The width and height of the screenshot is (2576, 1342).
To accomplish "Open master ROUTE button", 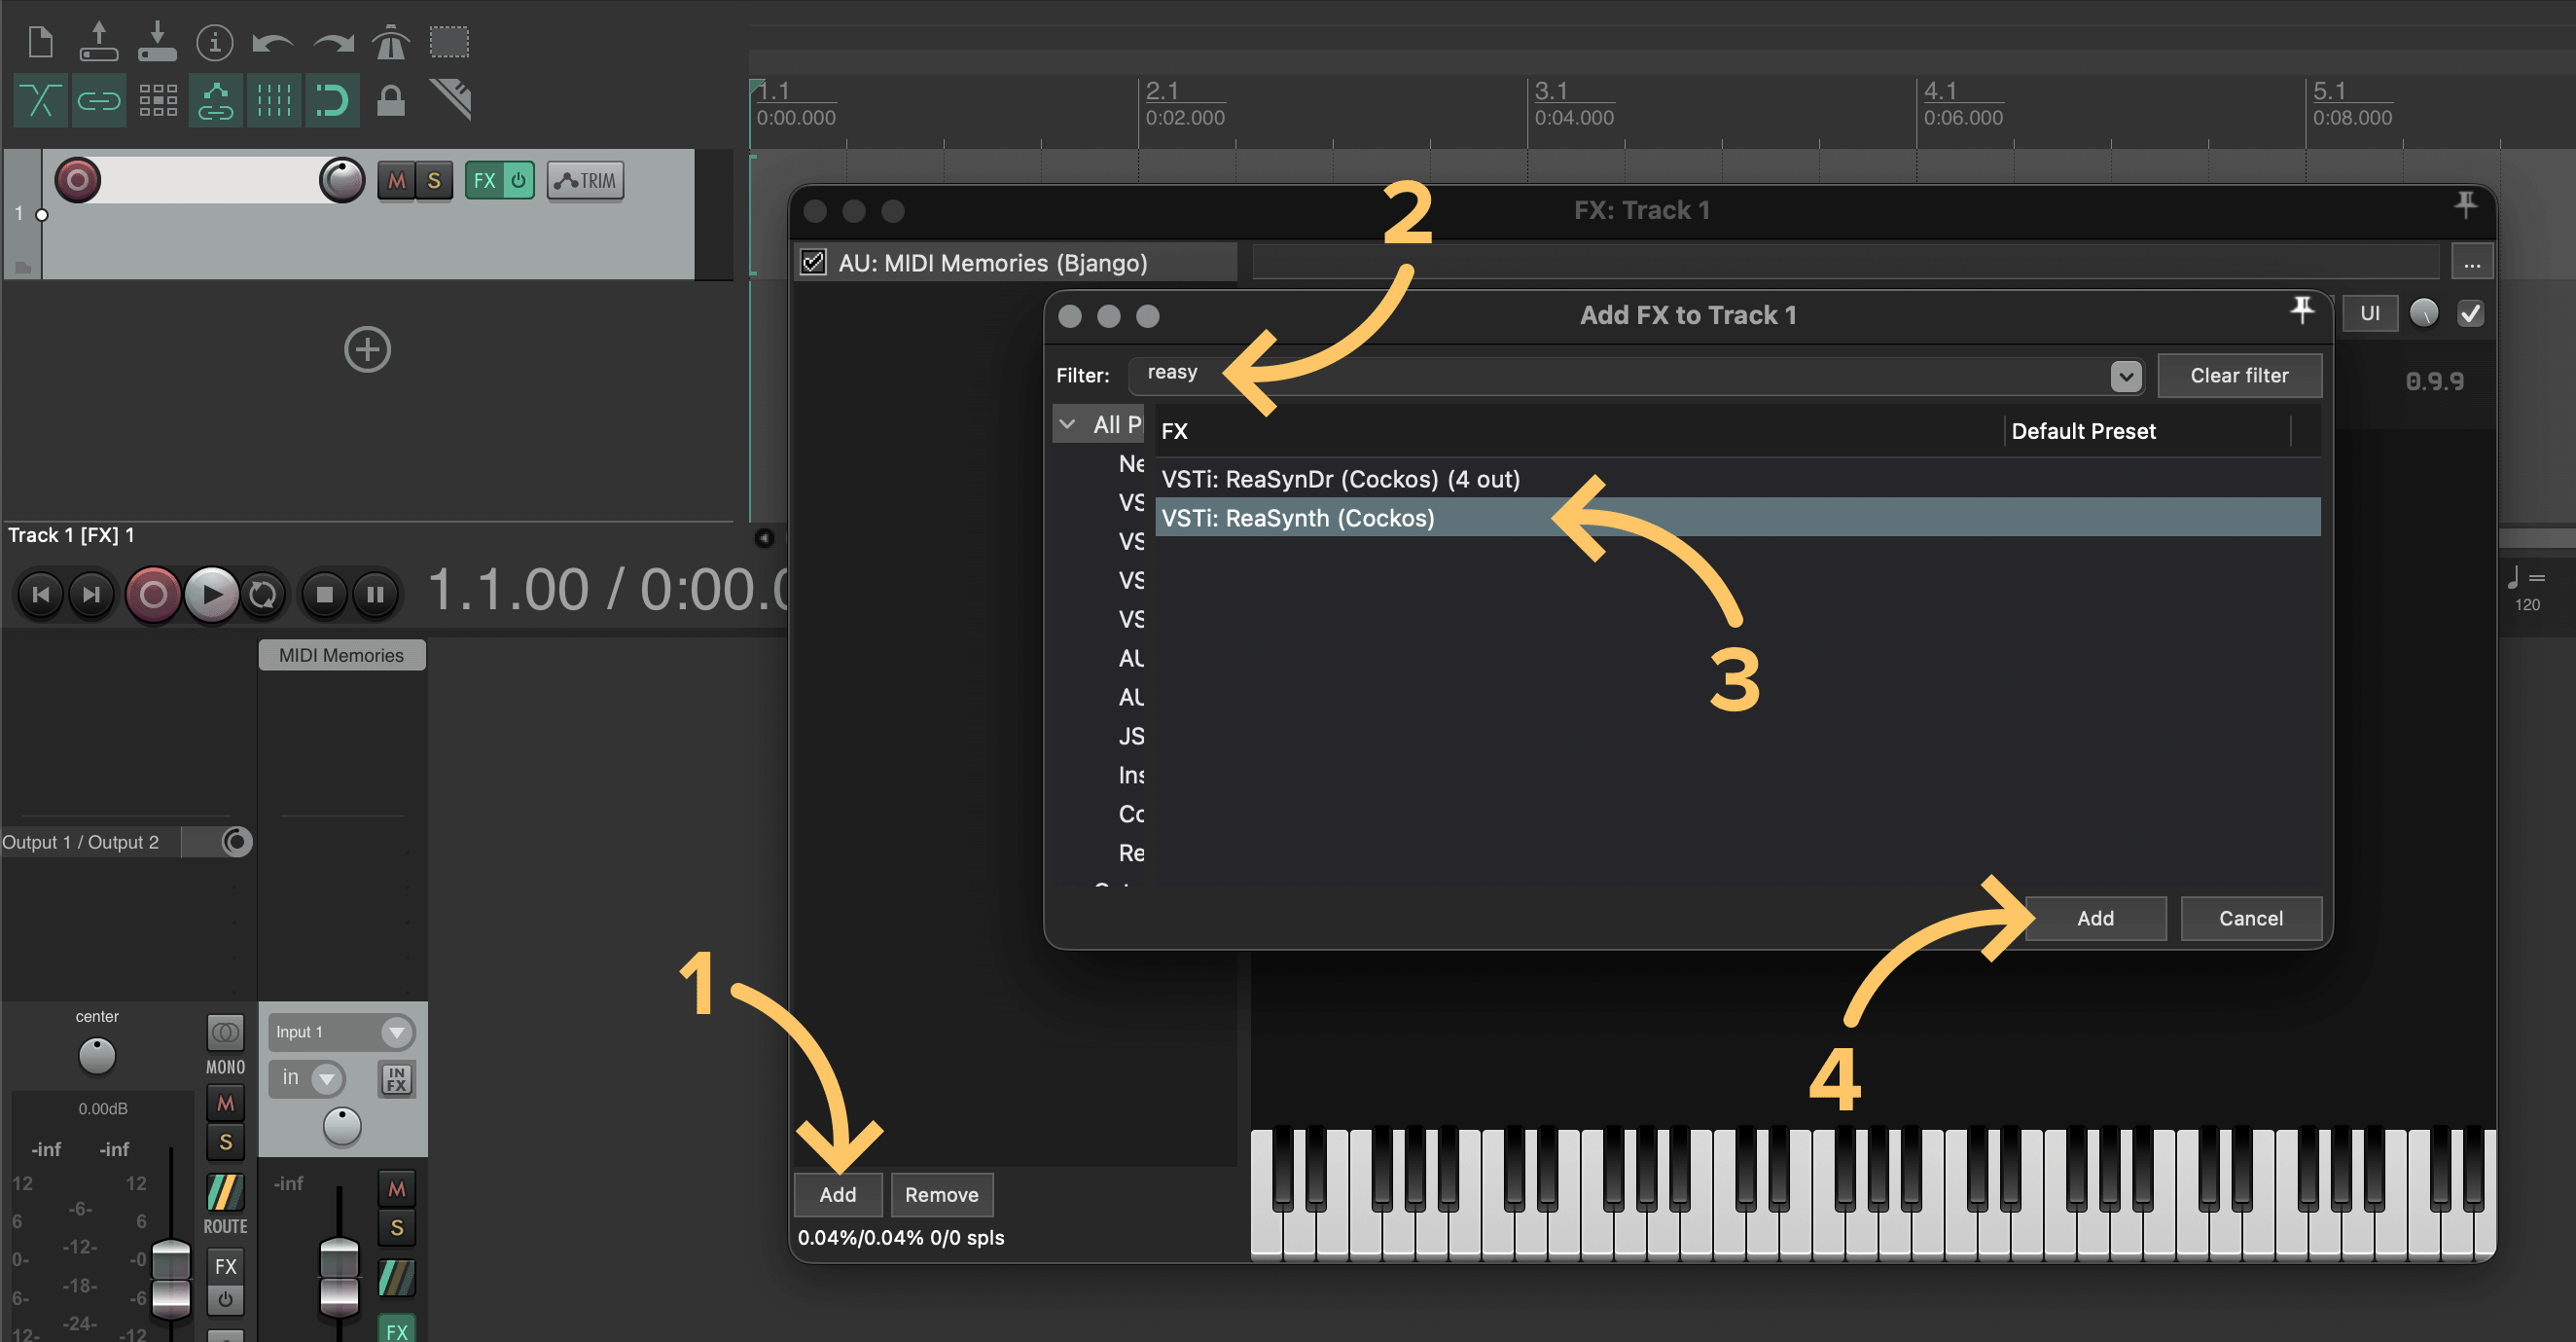I will tap(225, 1192).
